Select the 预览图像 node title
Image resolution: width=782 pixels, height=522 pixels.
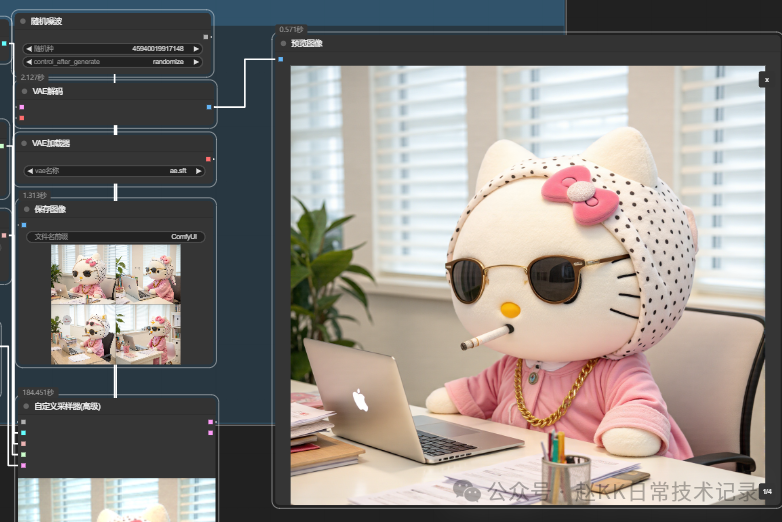coord(307,43)
